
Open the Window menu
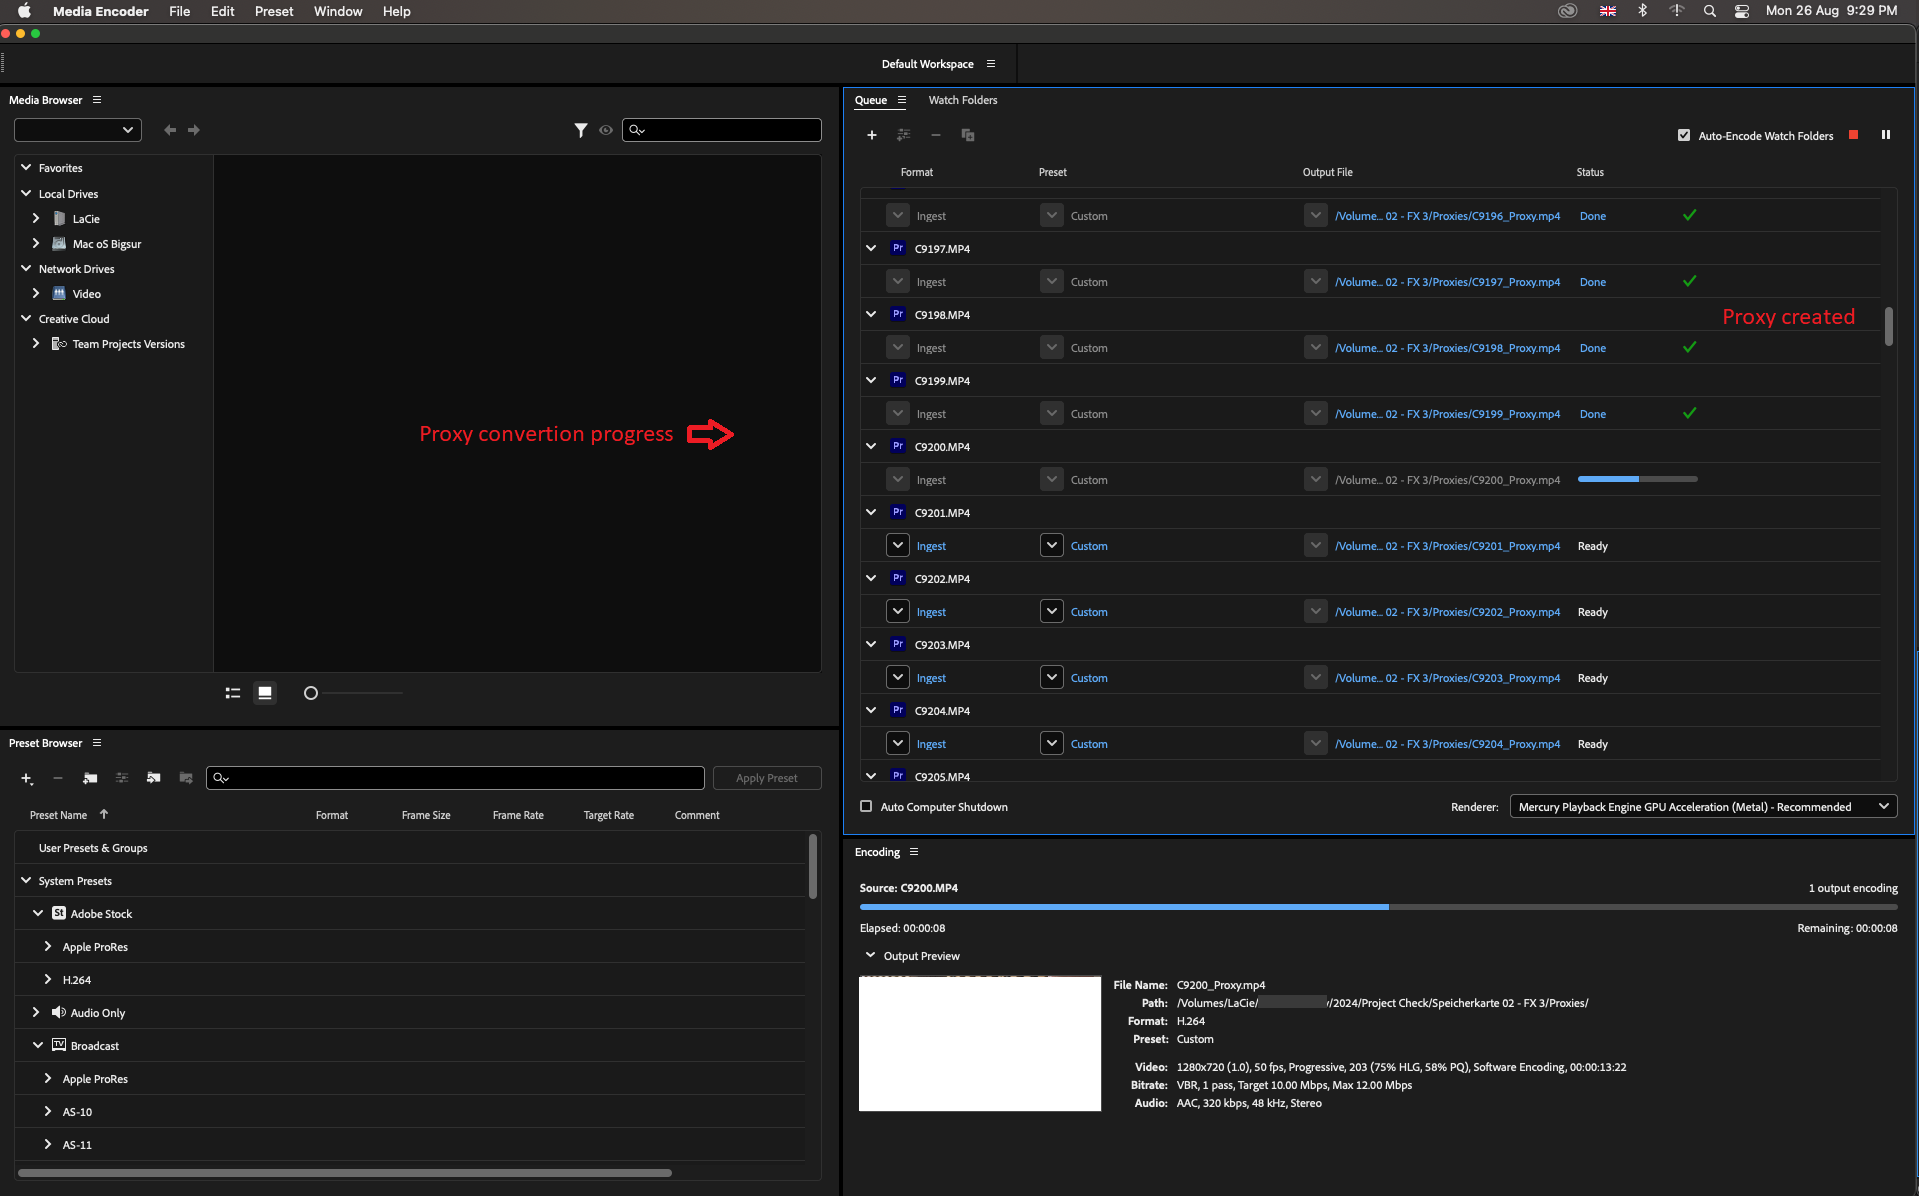coord(338,11)
